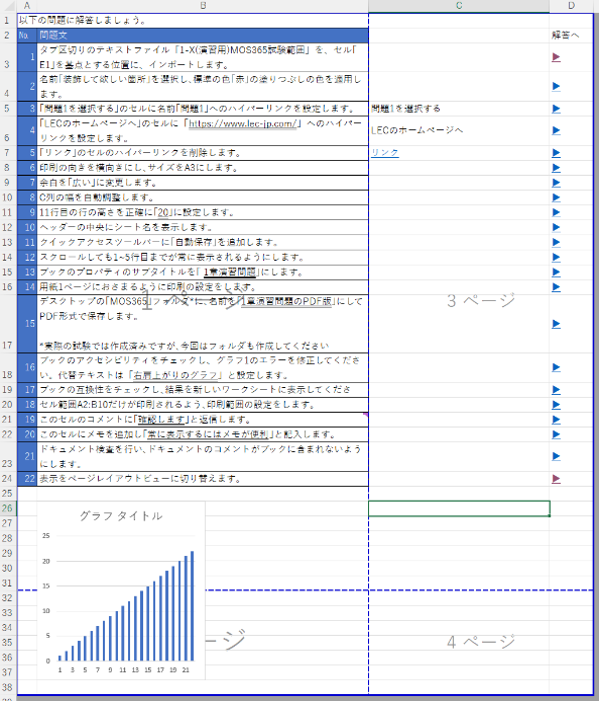Select the cell containing 問題1を選択する

(459, 109)
